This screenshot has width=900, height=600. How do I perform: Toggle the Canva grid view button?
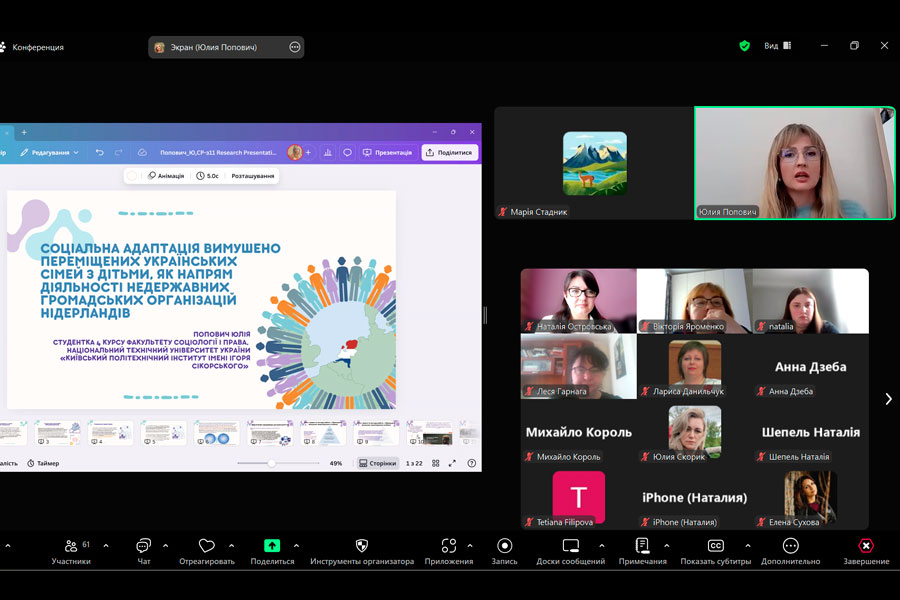click(x=436, y=463)
